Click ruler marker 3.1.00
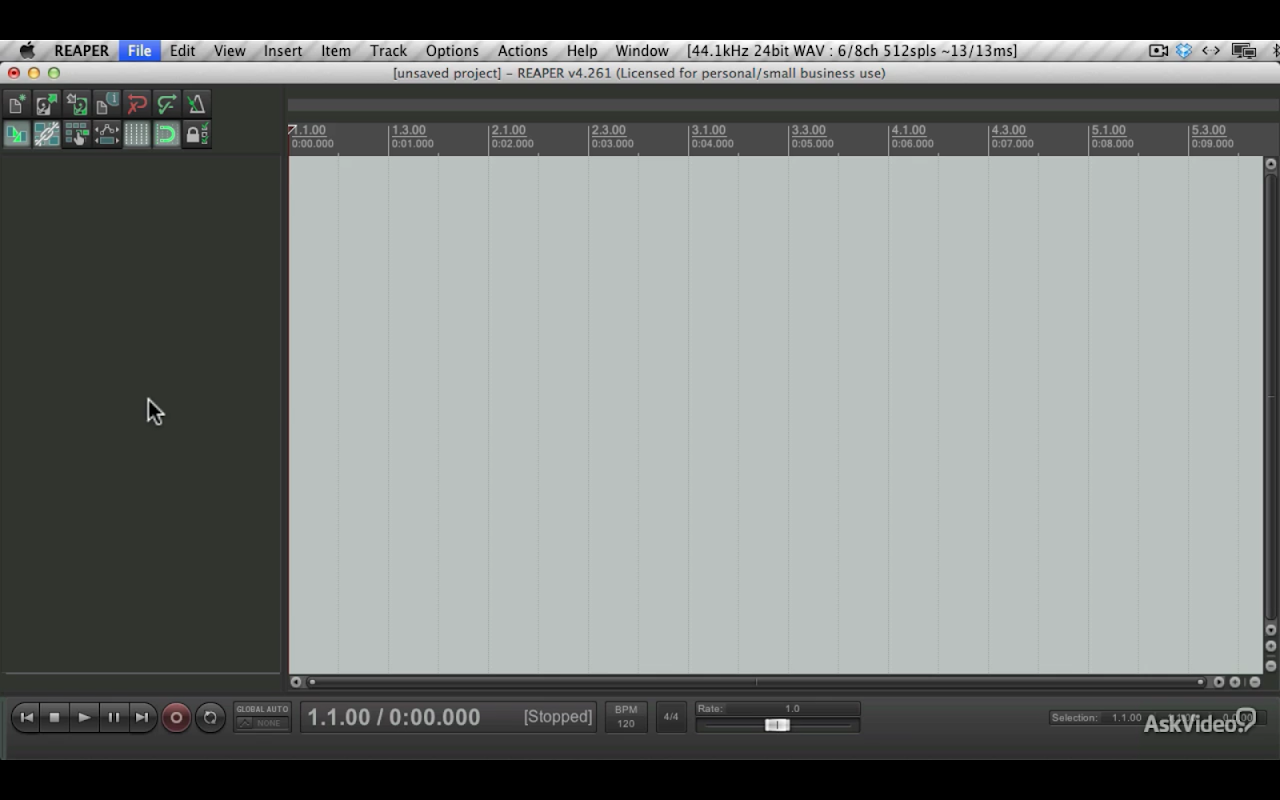This screenshot has width=1280, height=800. tap(709, 130)
